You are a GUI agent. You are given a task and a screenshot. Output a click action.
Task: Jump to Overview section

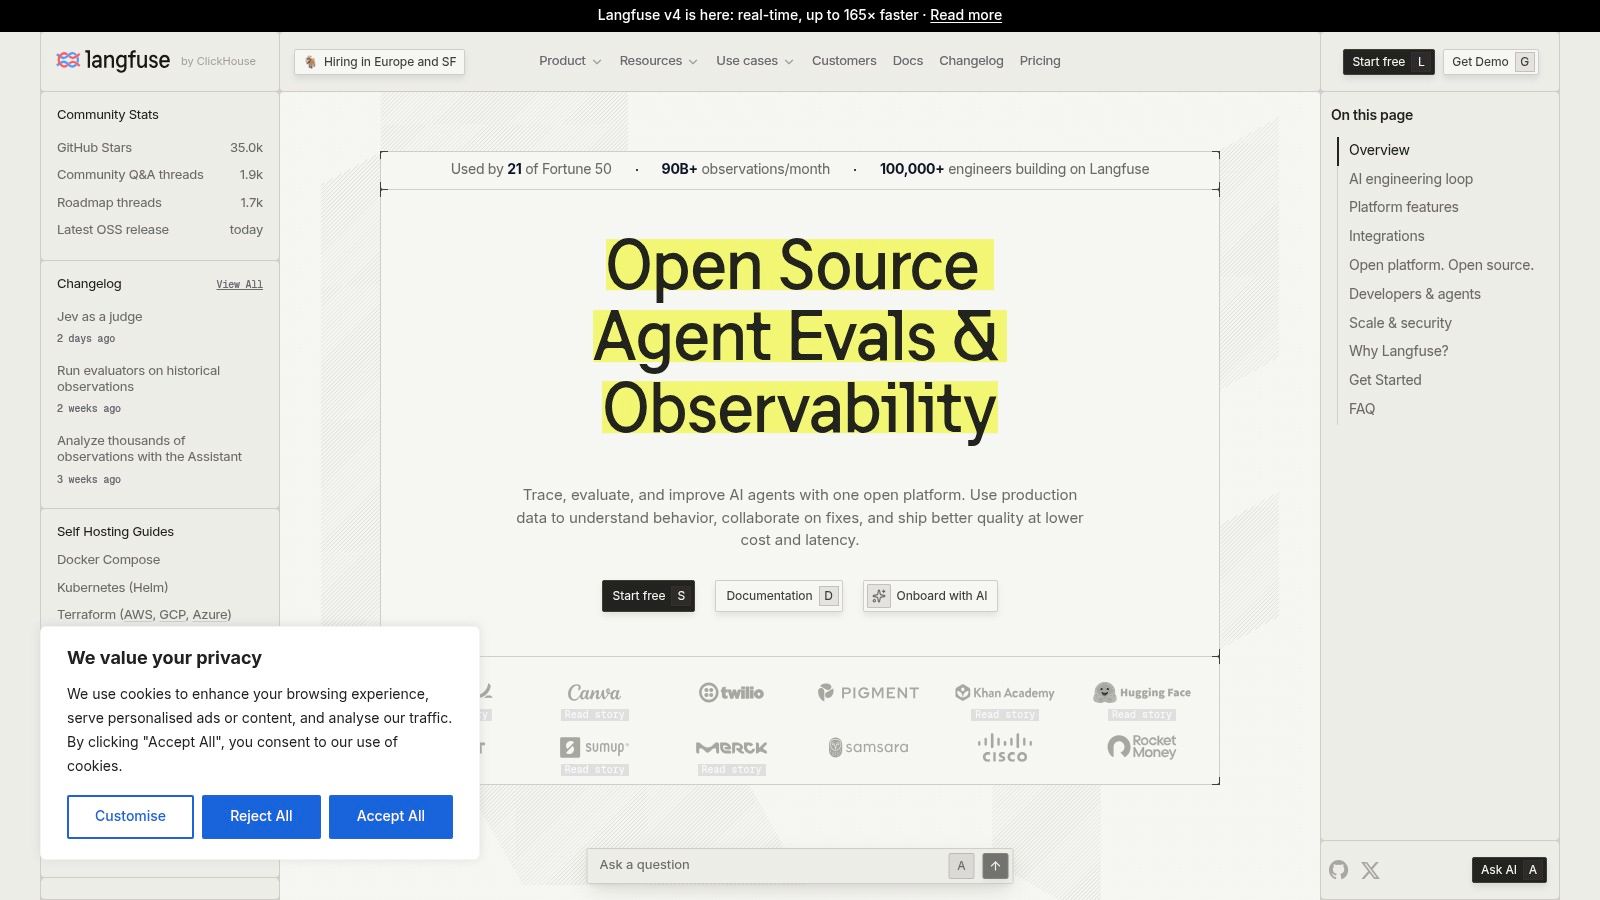[x=1379, y=150]
